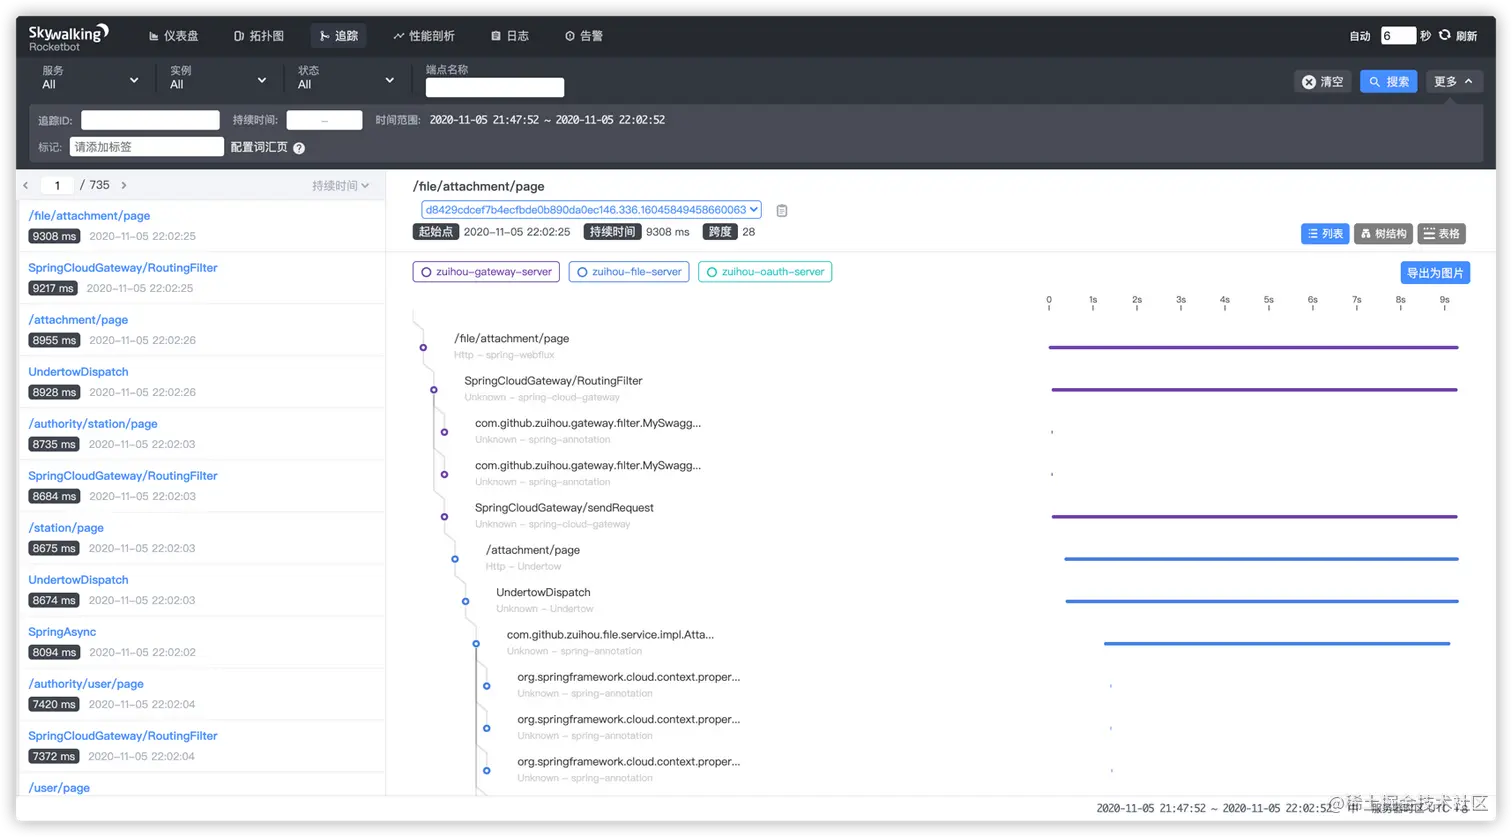Click the UndertowDispatch blue duration bar
Viewport: 1512px width, 837px height.
[1262, 601]
